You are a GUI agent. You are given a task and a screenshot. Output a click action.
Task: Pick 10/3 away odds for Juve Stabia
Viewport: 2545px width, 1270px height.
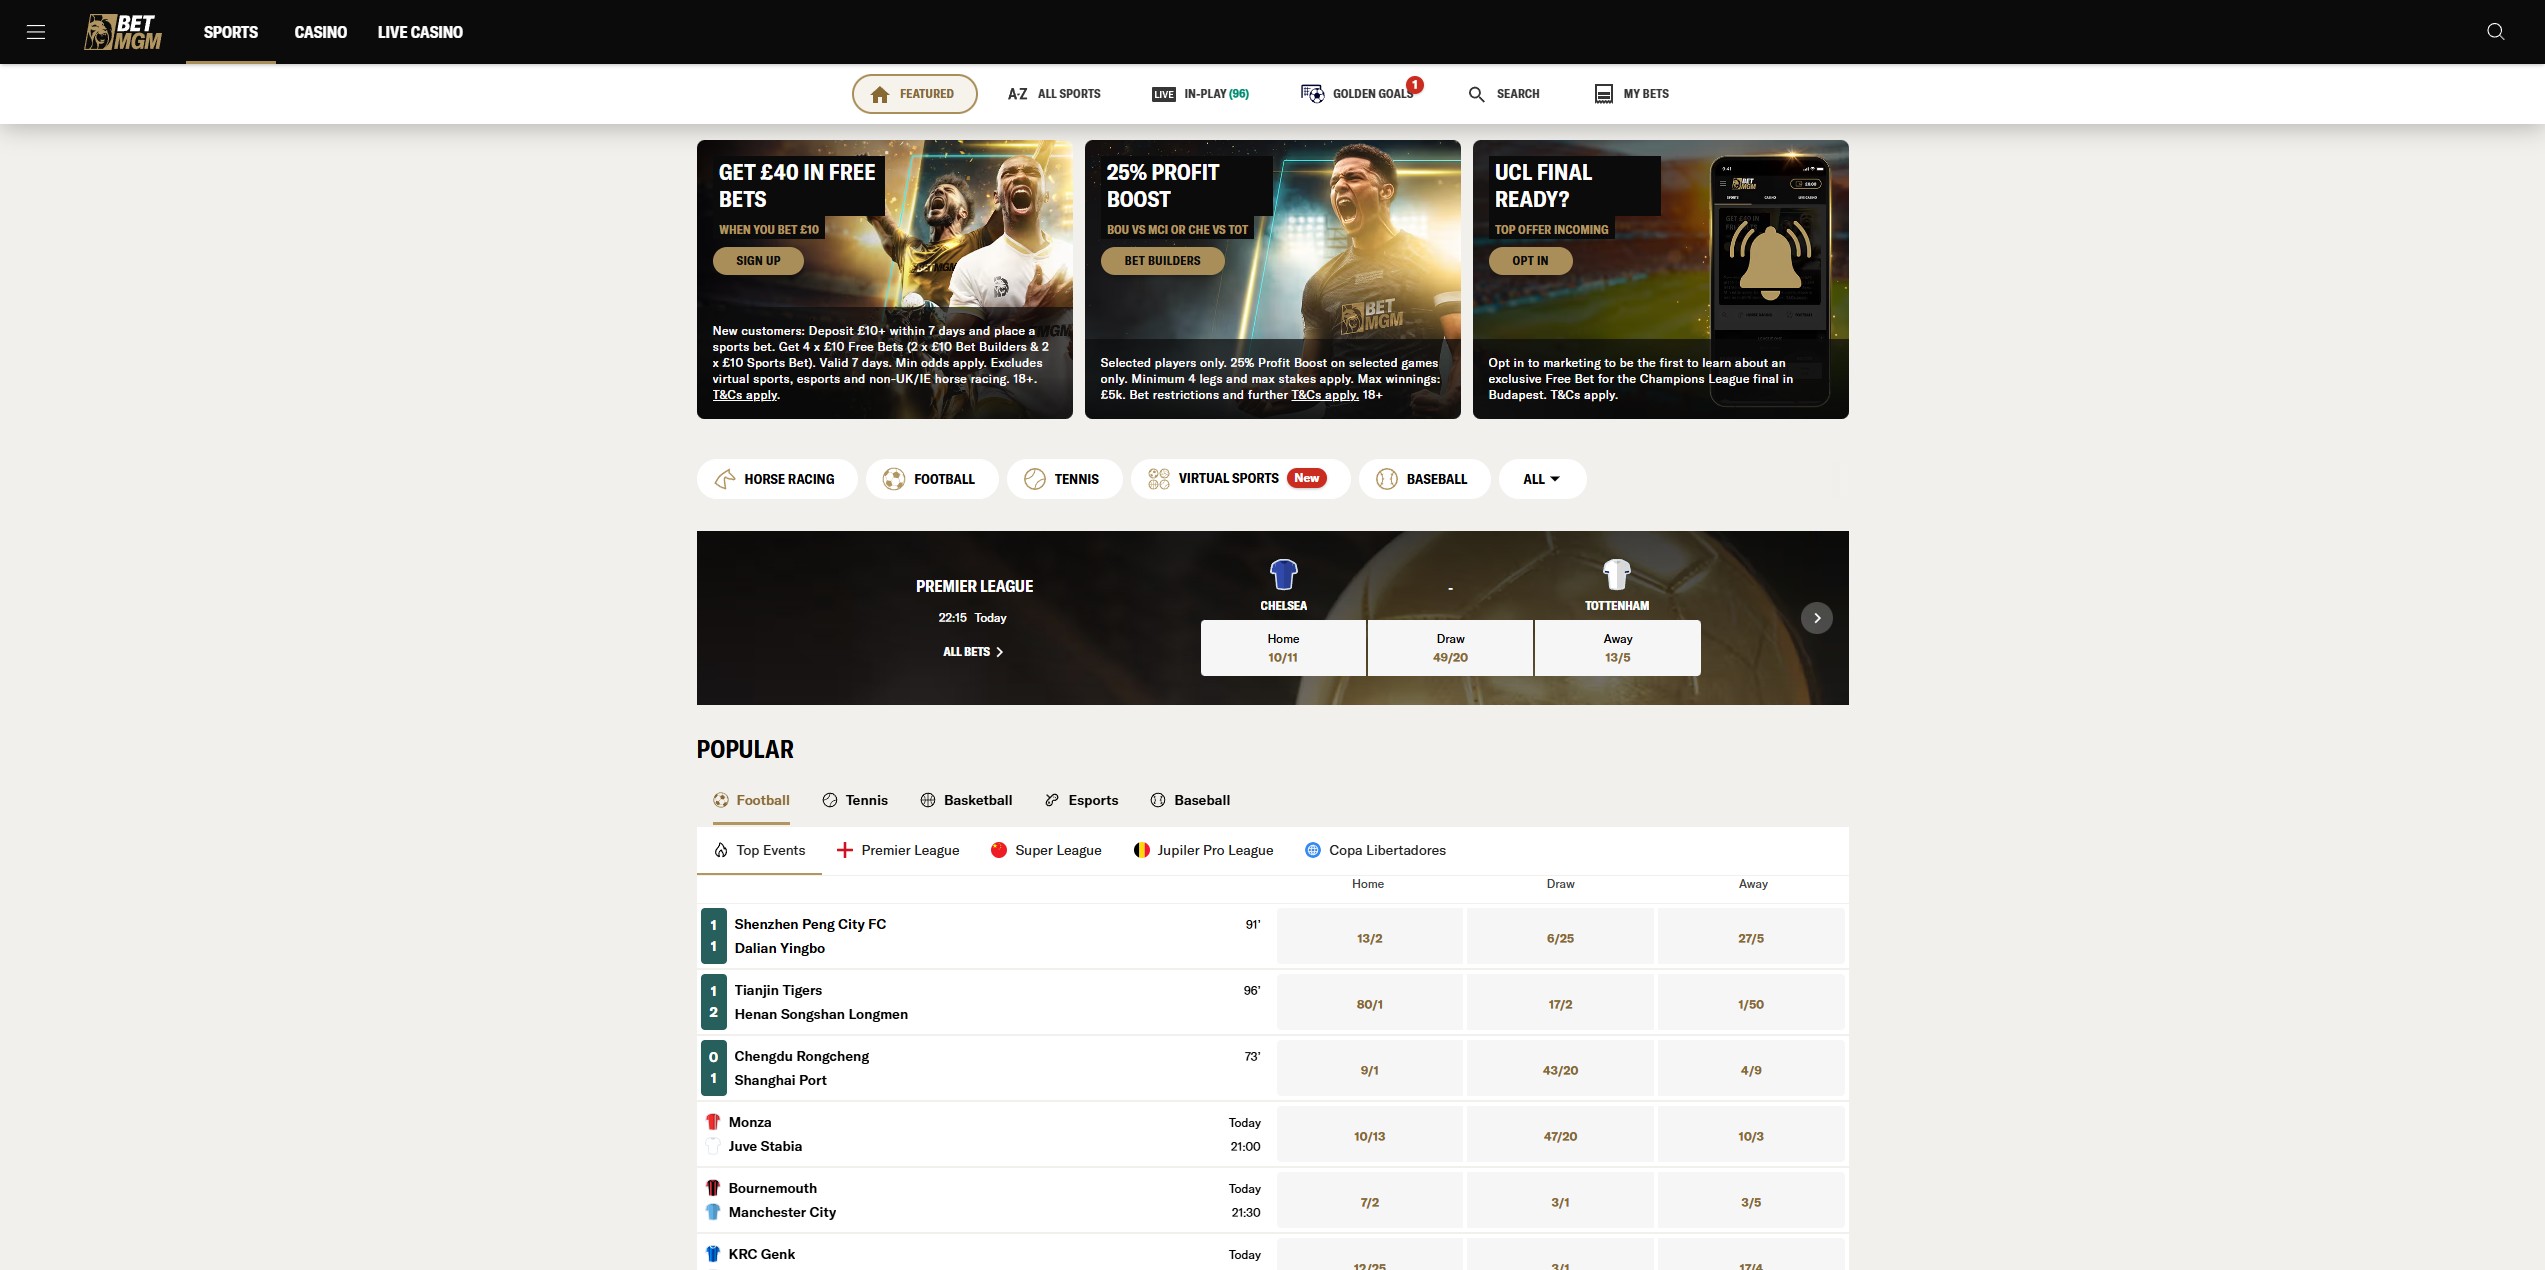point(1751,1136)
